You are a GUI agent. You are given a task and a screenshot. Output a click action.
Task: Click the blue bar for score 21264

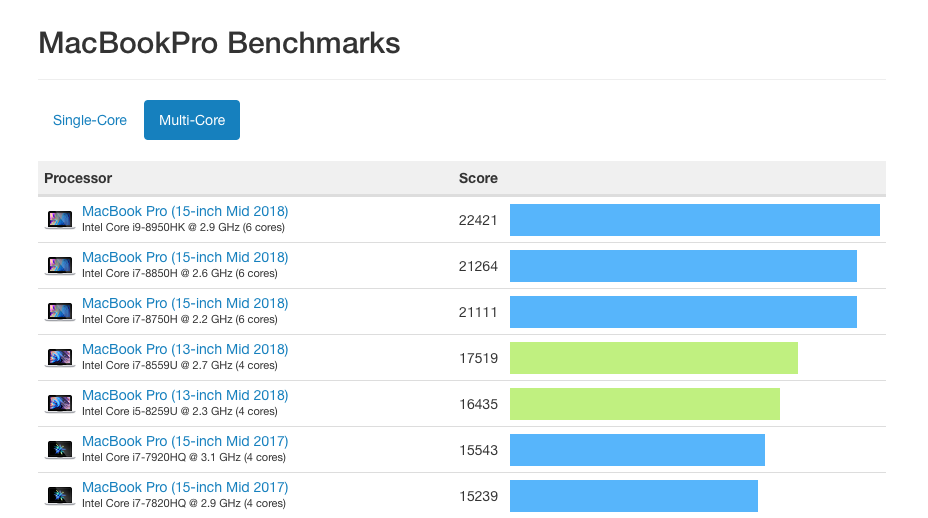pyautogui.click(x=684, y=266)
